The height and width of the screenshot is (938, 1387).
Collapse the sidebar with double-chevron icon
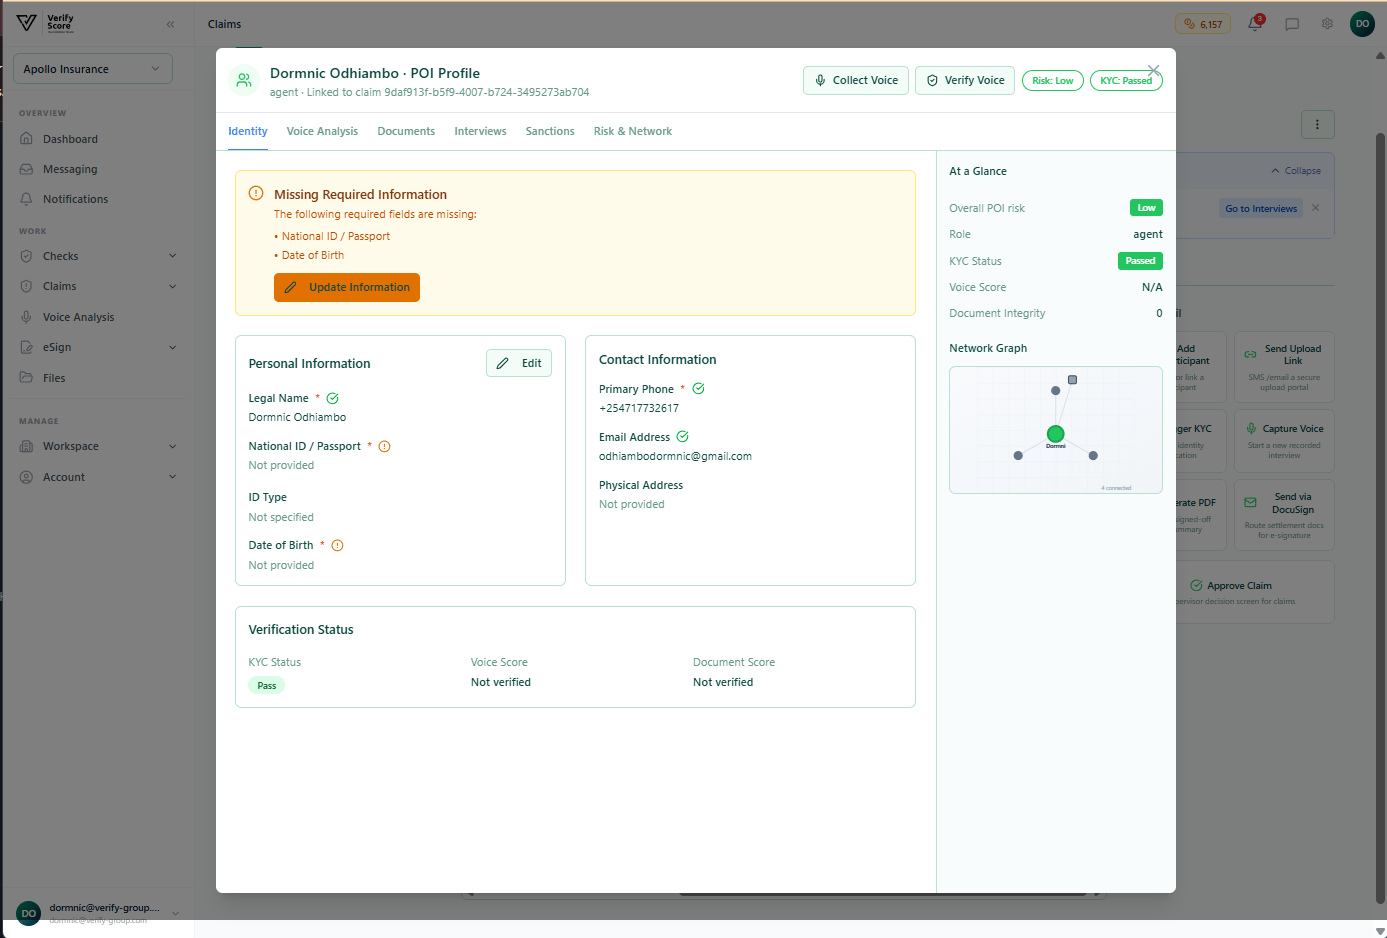(x=170, y=24)
